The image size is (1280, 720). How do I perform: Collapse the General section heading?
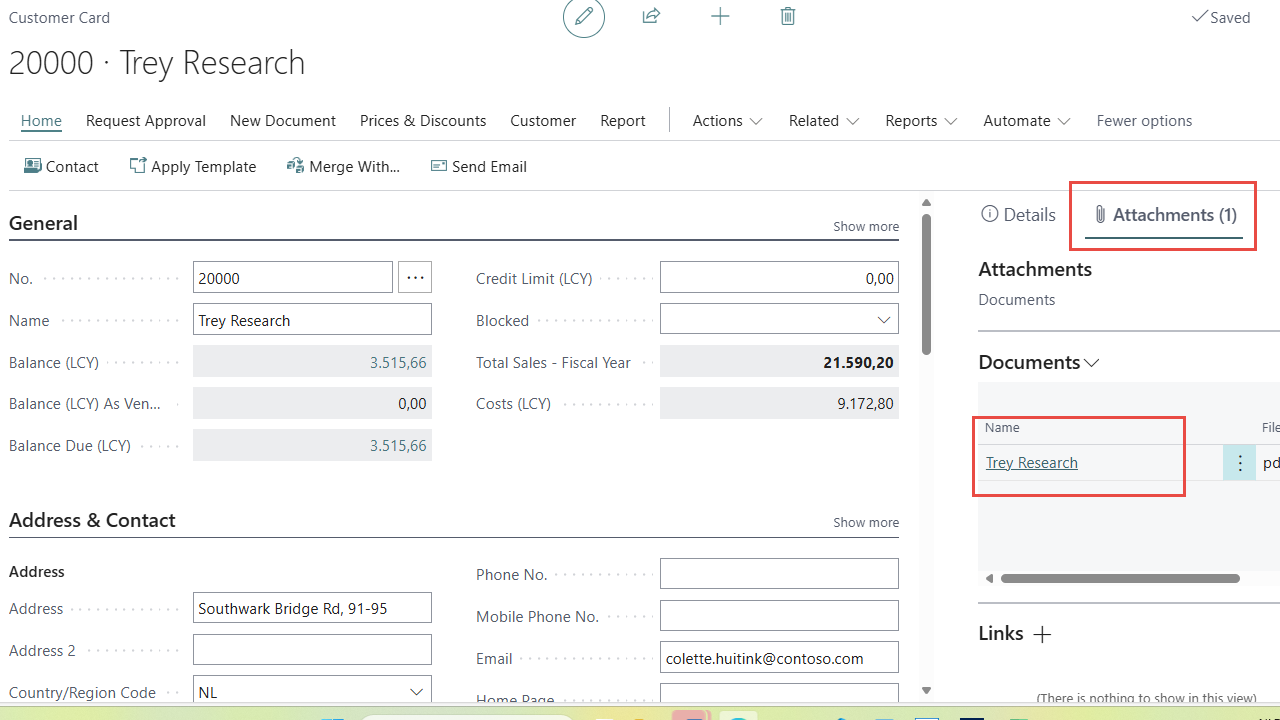pos(43,223)
